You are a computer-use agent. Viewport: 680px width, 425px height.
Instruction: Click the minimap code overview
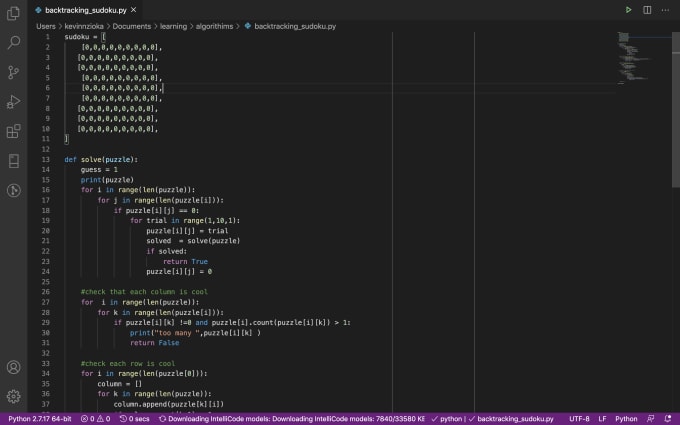click(x=643, y=56)
